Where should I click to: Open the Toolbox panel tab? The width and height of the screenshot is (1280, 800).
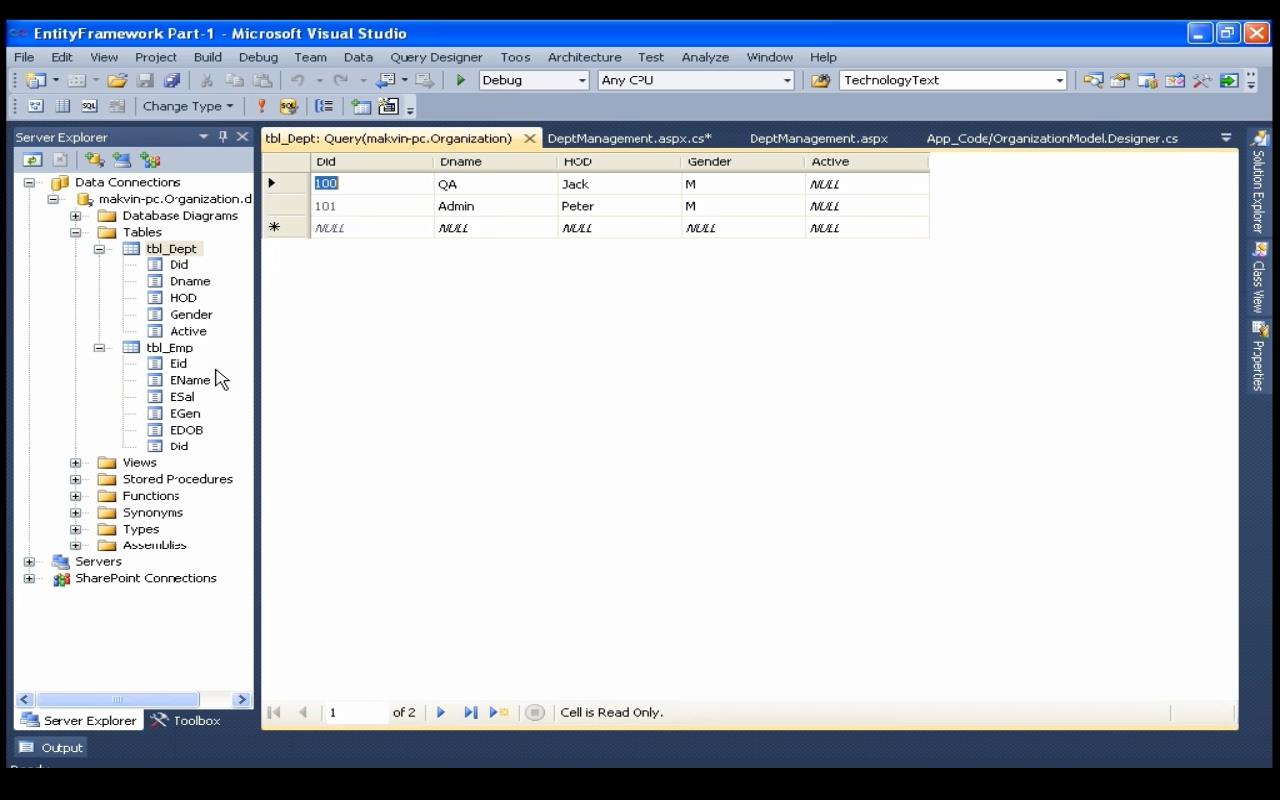186,720
